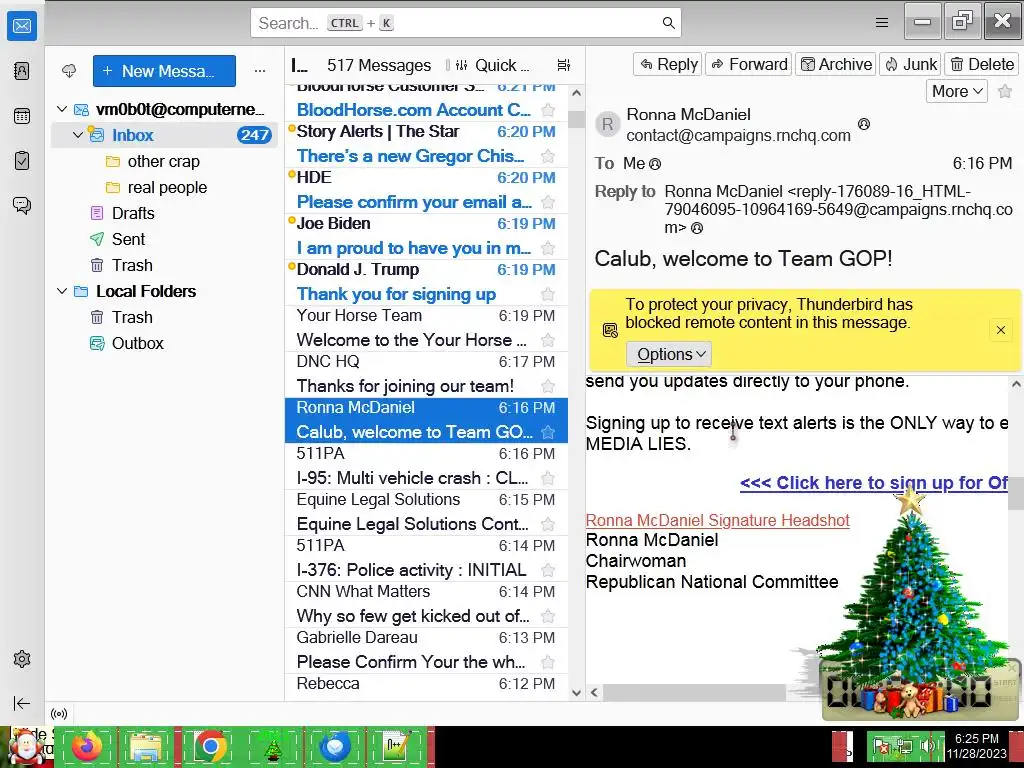Open the "I-95: Multi vehicle crash" message
The height and width of the screenshot is (768, 1024).
click(x=426, y=466)
